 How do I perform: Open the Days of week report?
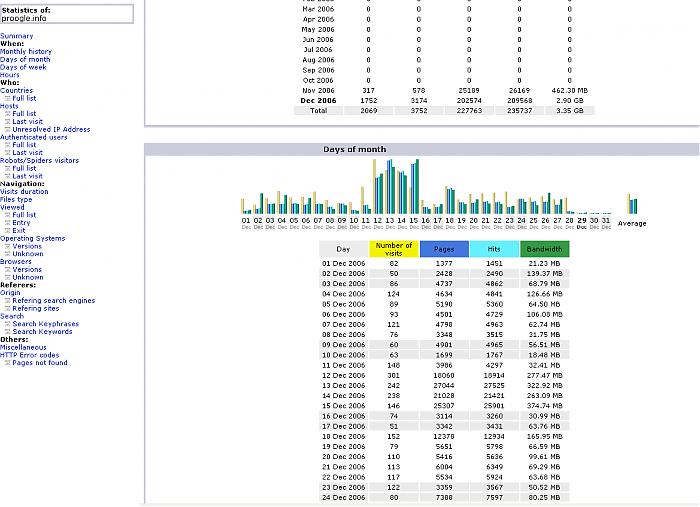tap(24, 67)
